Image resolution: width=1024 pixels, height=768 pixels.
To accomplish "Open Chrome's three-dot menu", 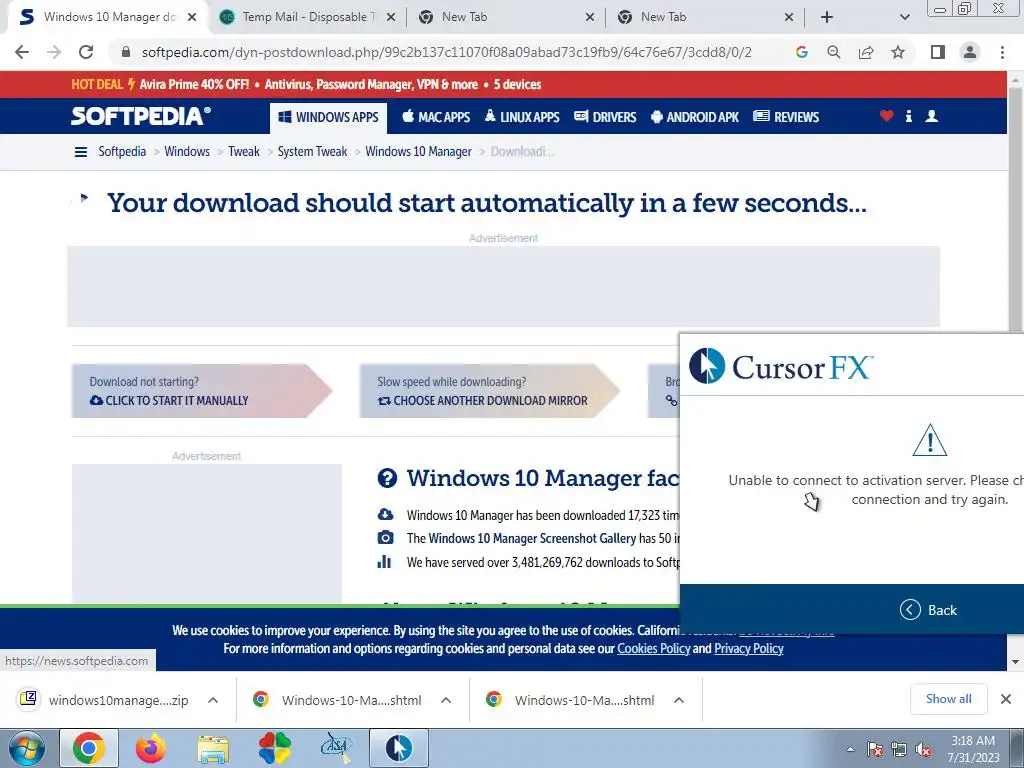I will pos(1002,52).
